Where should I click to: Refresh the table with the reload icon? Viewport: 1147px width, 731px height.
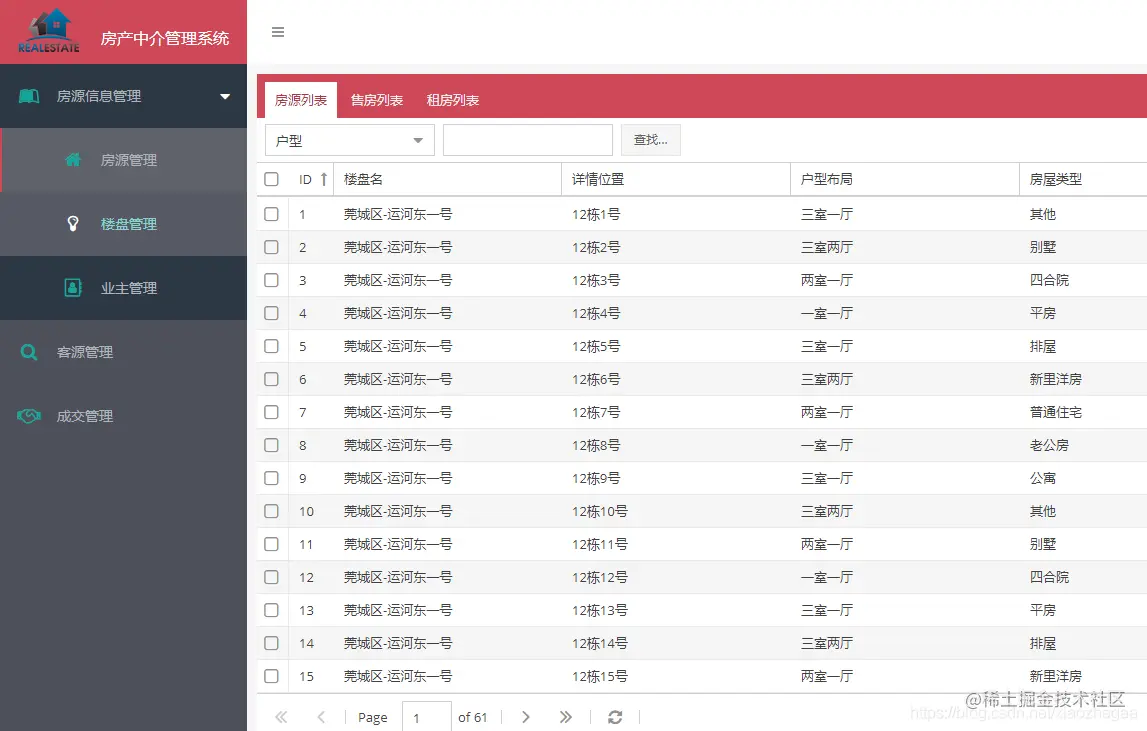tap(614, 716)
